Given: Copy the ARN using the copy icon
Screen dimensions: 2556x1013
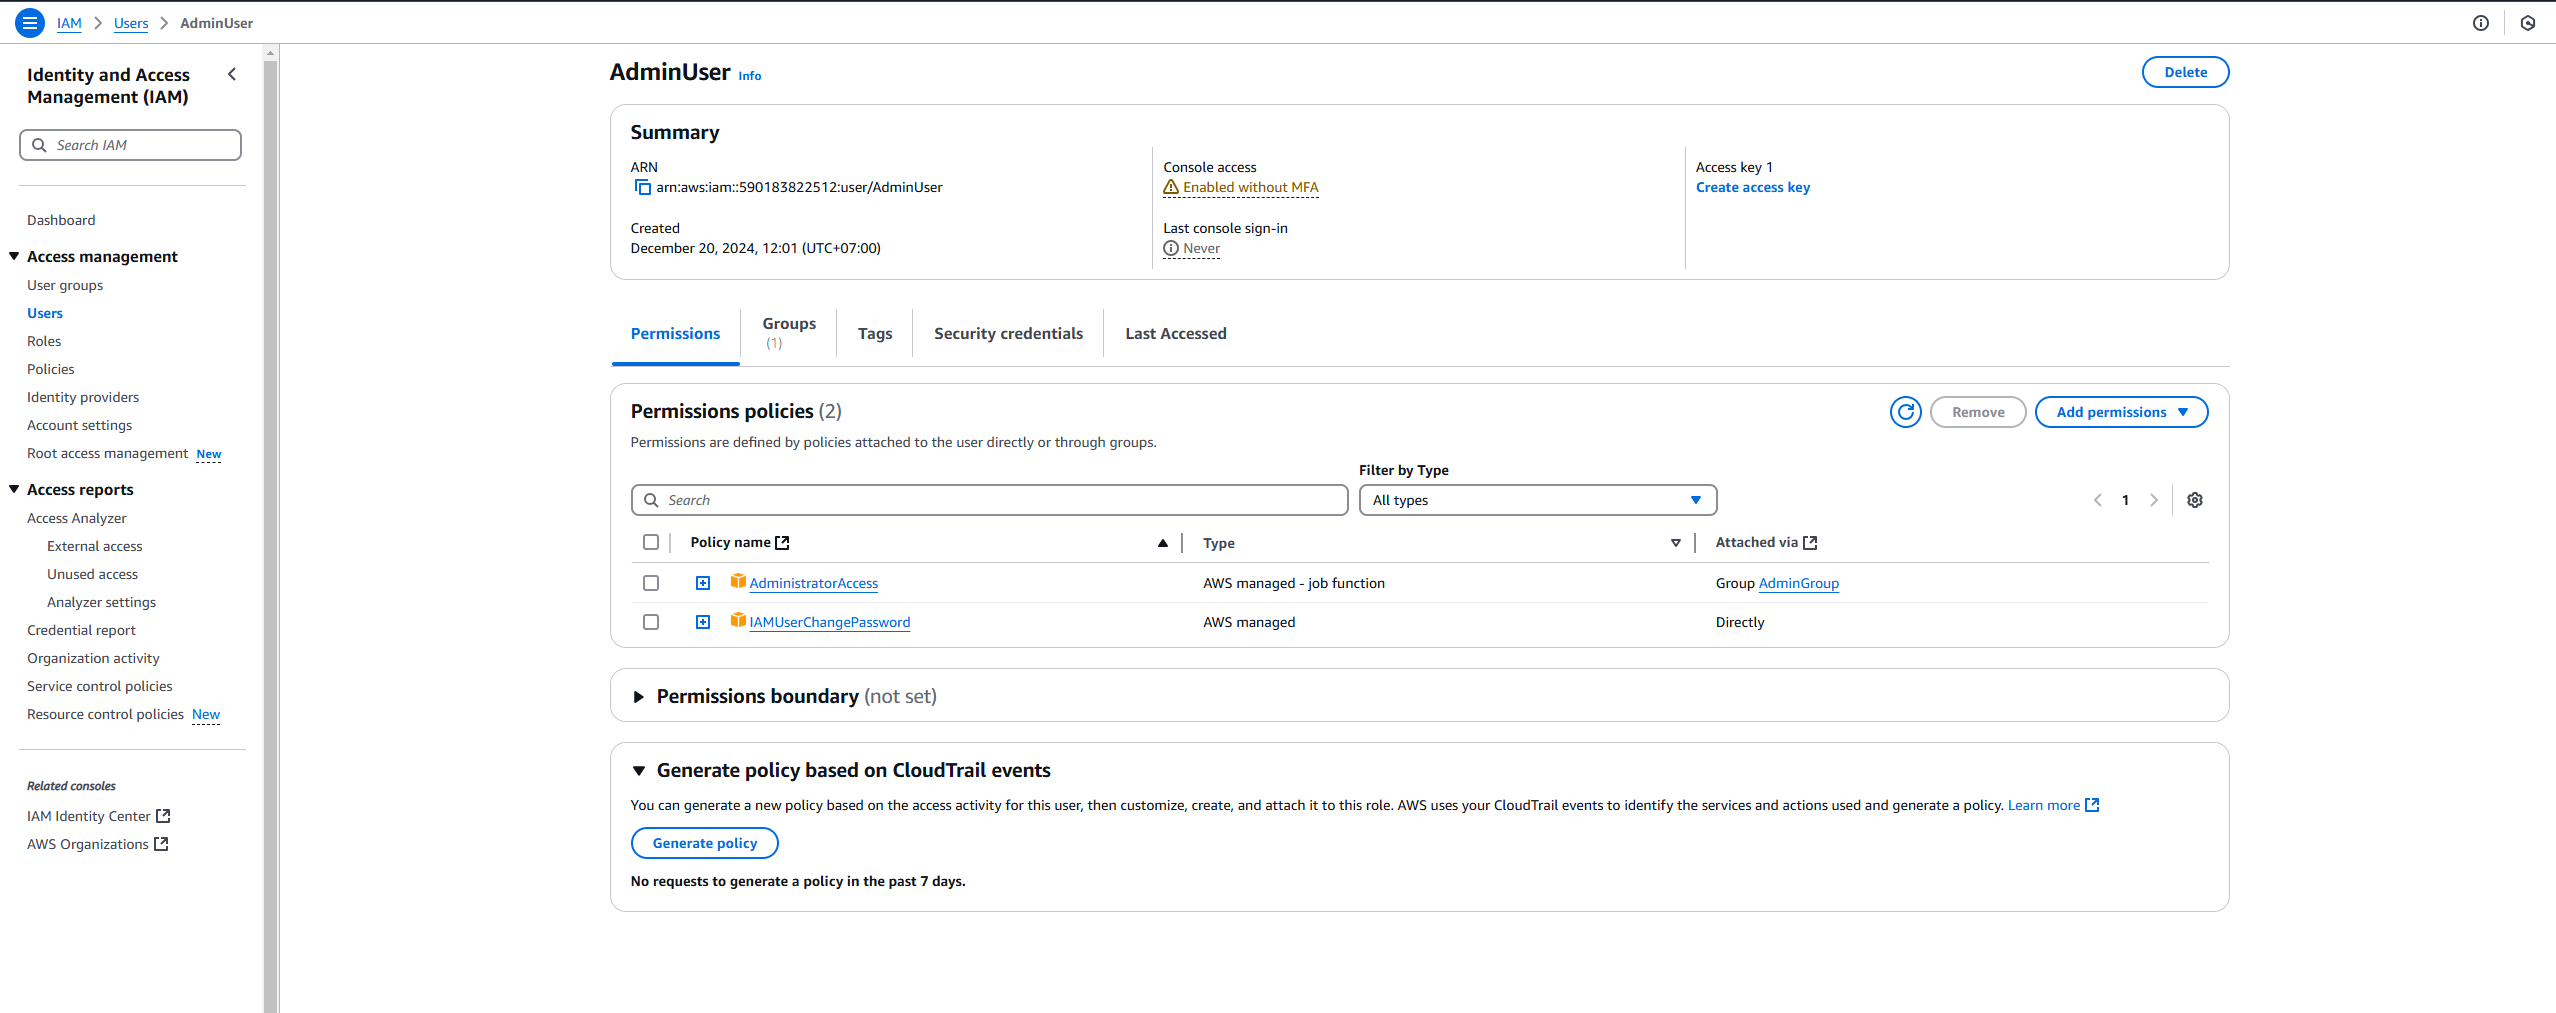Looking at the screenshot, I should point(642,187).
